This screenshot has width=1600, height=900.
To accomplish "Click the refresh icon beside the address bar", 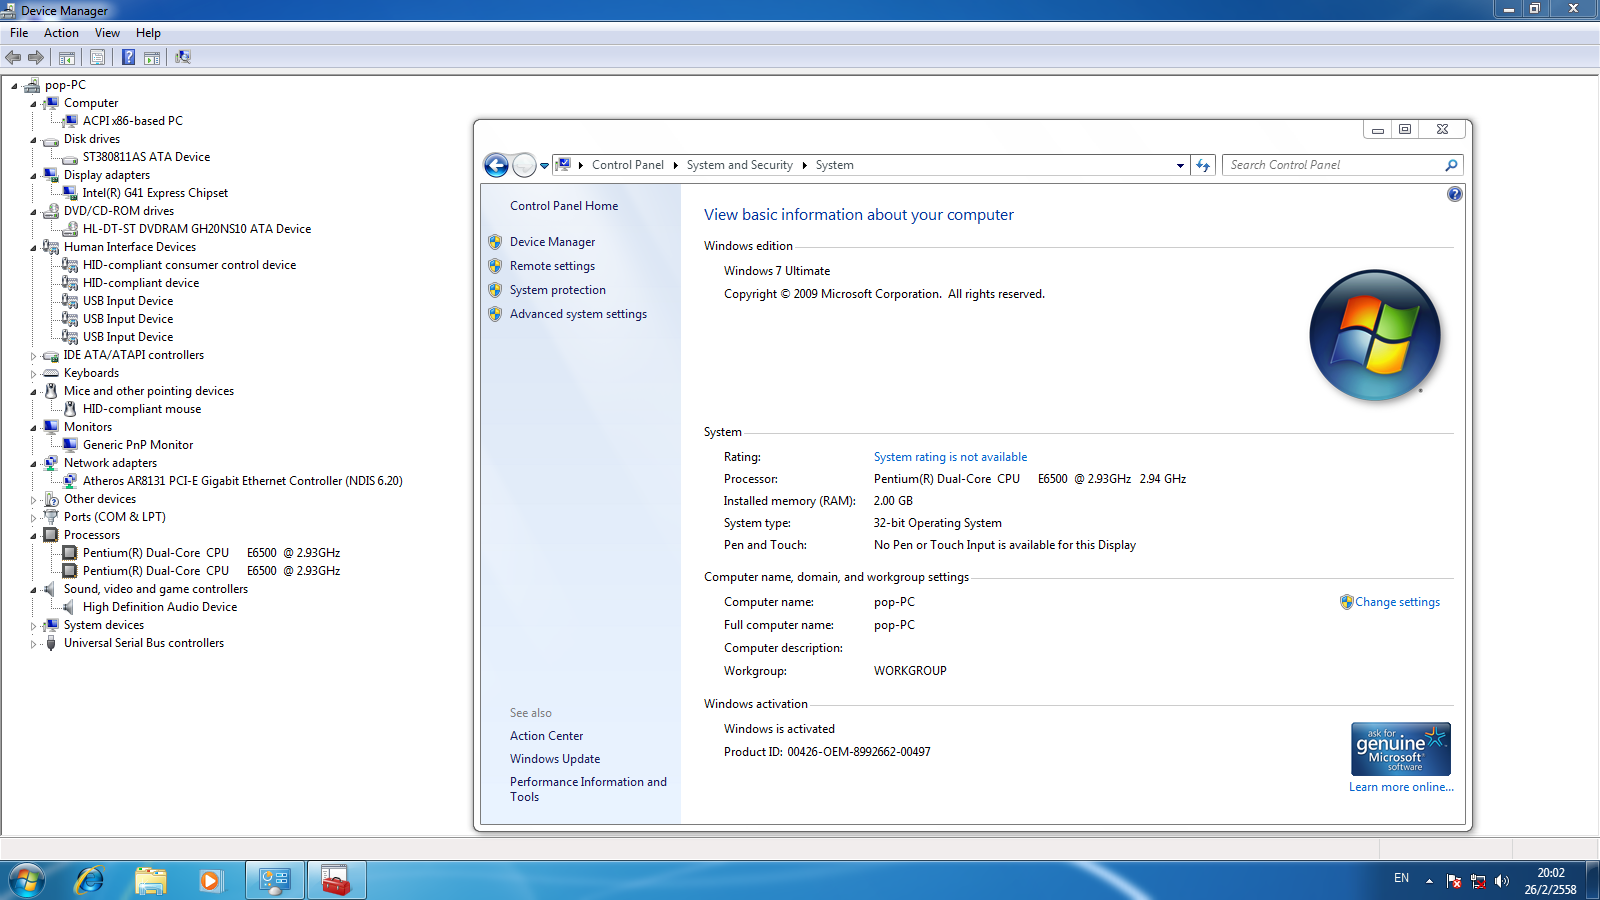I will tap(1203, 165).
